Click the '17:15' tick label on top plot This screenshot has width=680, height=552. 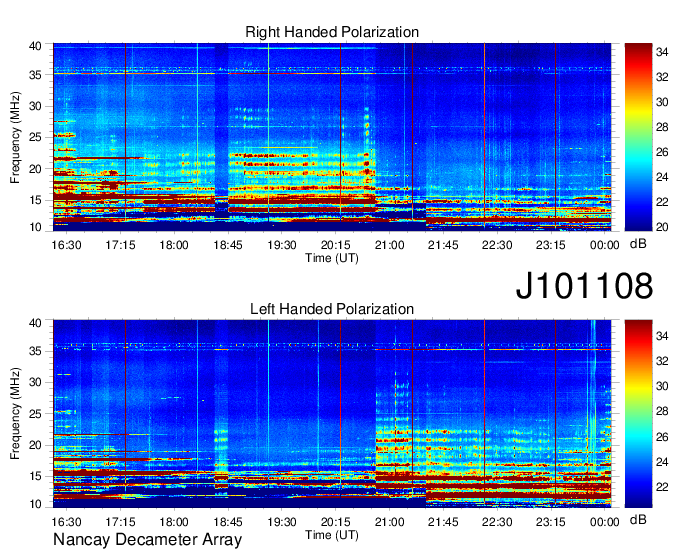click(x=120, y=245)
